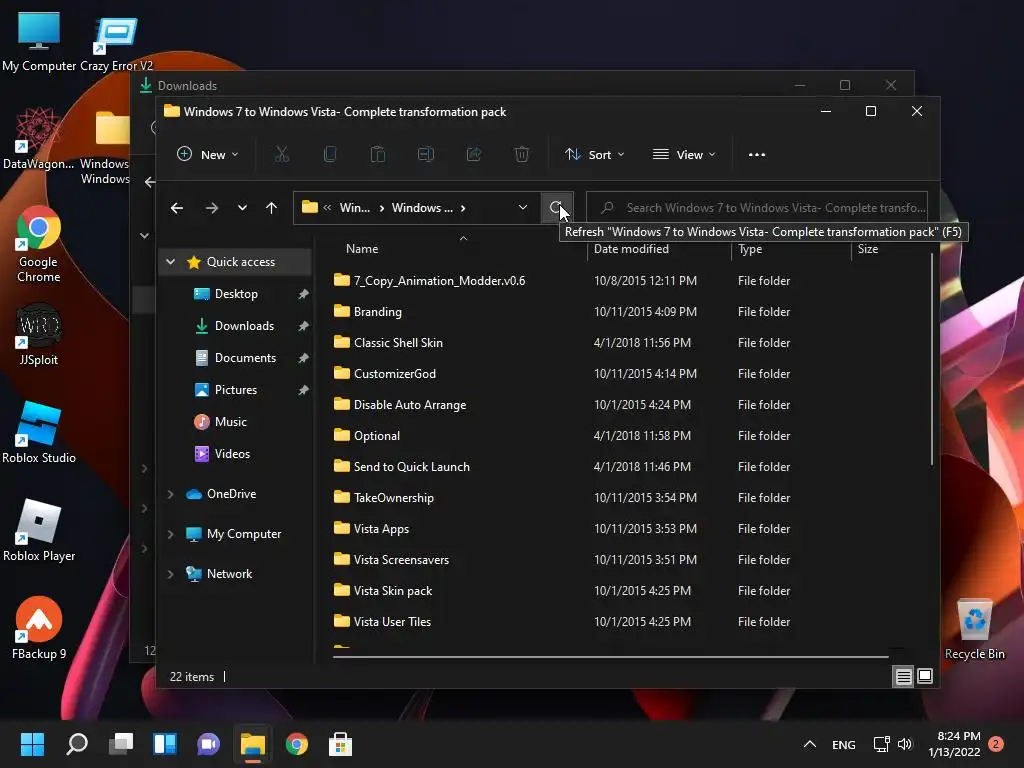Screen dimensions: 1024x768
Task: Open the View layout dropdown
Action: [x=684, y=155]
